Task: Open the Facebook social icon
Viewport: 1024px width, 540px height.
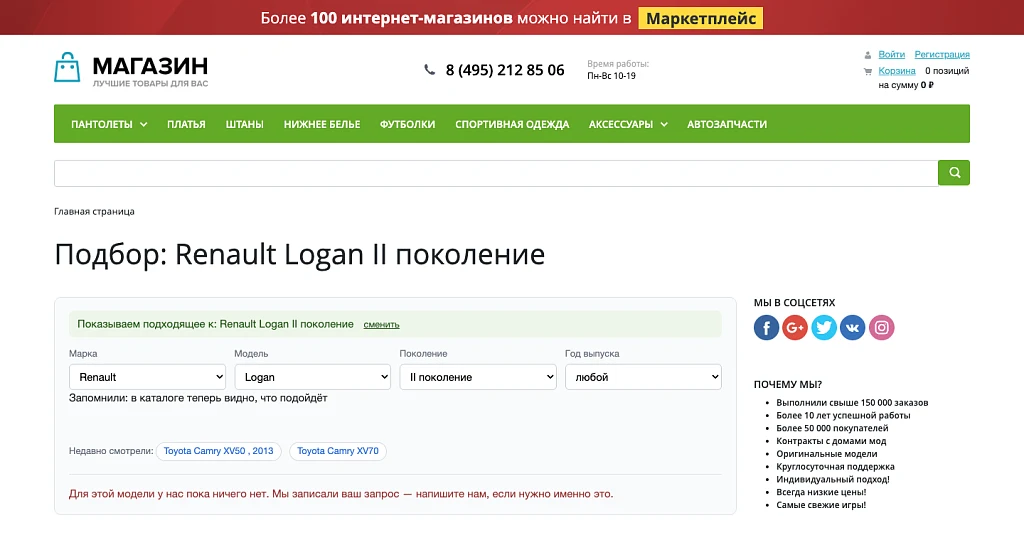Action: (x=766, y=328)
